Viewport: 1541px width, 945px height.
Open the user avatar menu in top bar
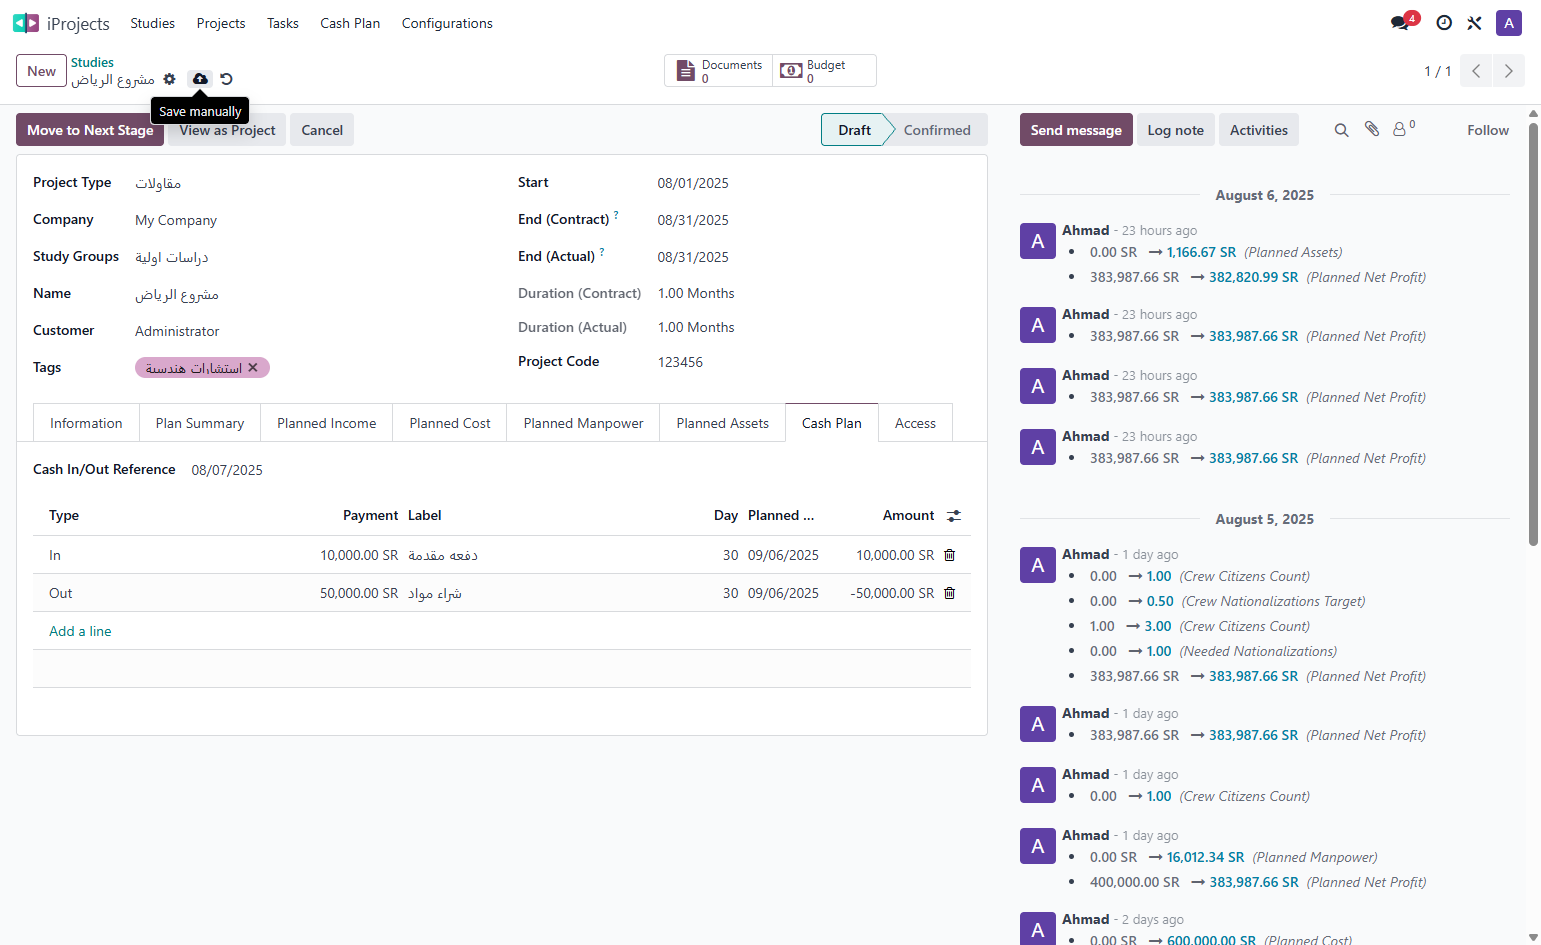point(1509,23)
